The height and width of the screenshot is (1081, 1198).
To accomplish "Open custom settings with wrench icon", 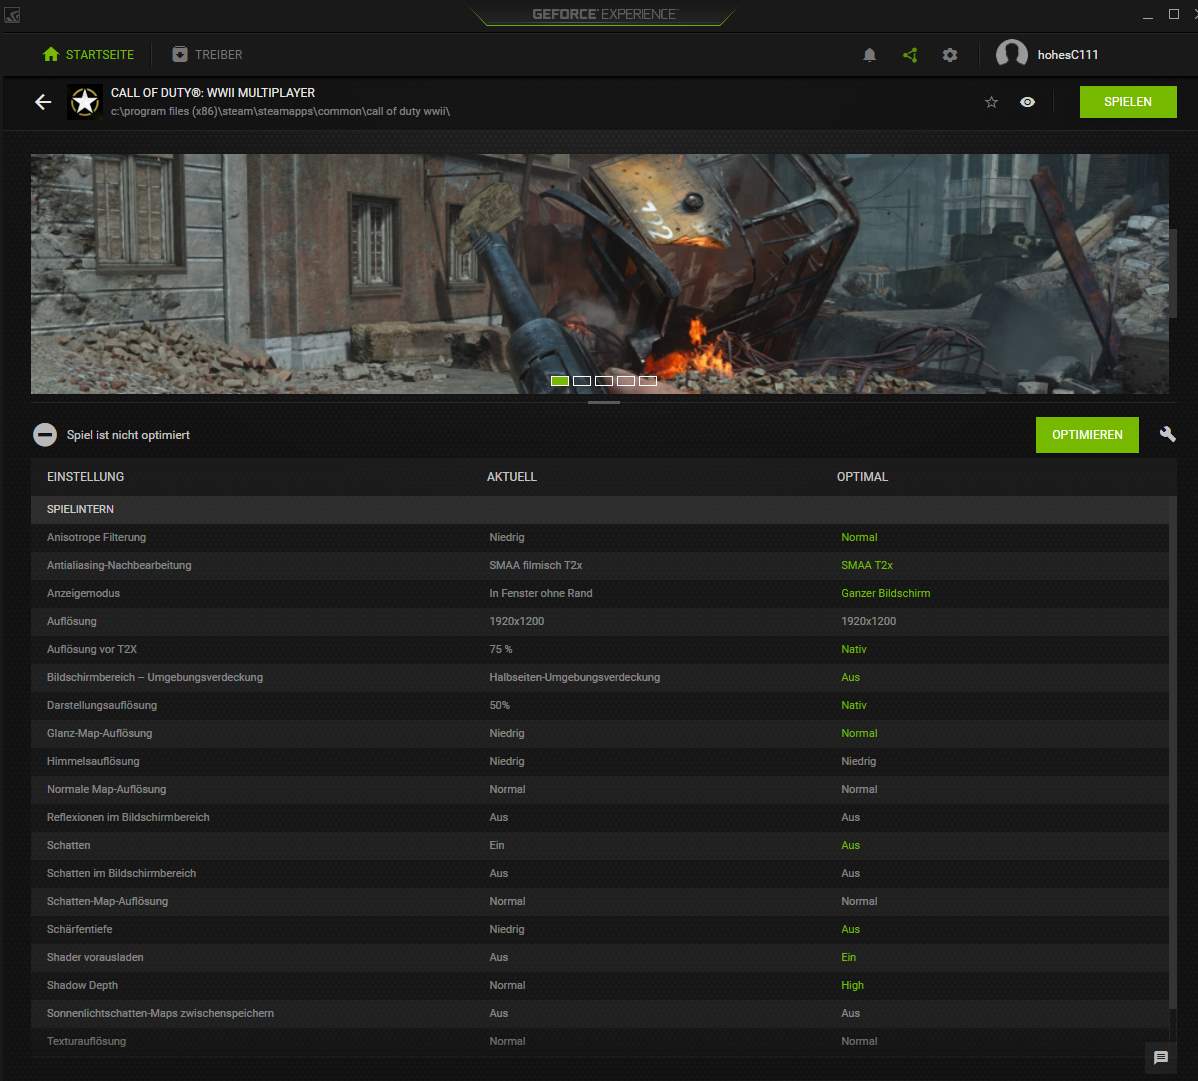I will [x=1167, y=435].
